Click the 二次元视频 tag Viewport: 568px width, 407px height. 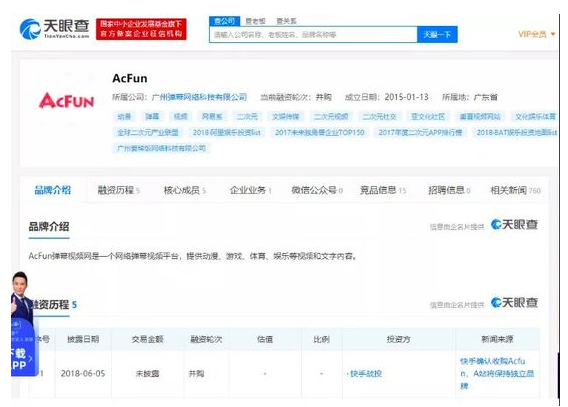click(x=331, y=116)
